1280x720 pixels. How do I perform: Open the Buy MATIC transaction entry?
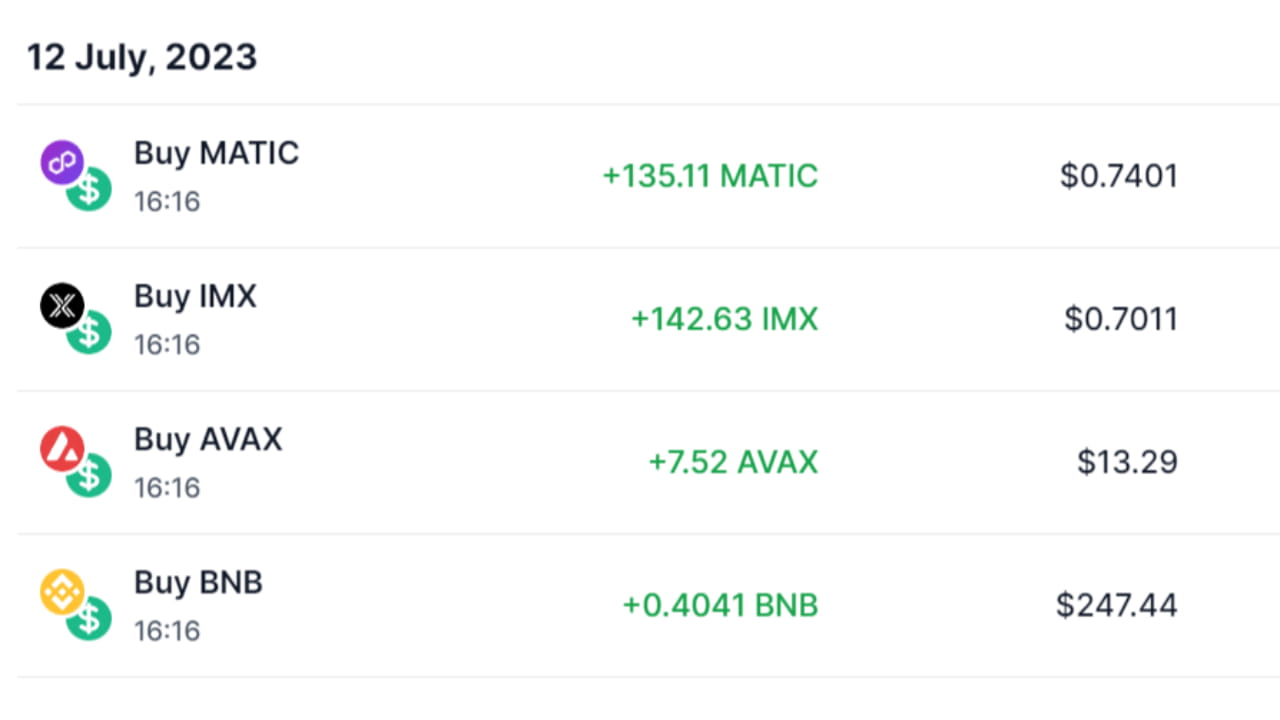point(216,153)
